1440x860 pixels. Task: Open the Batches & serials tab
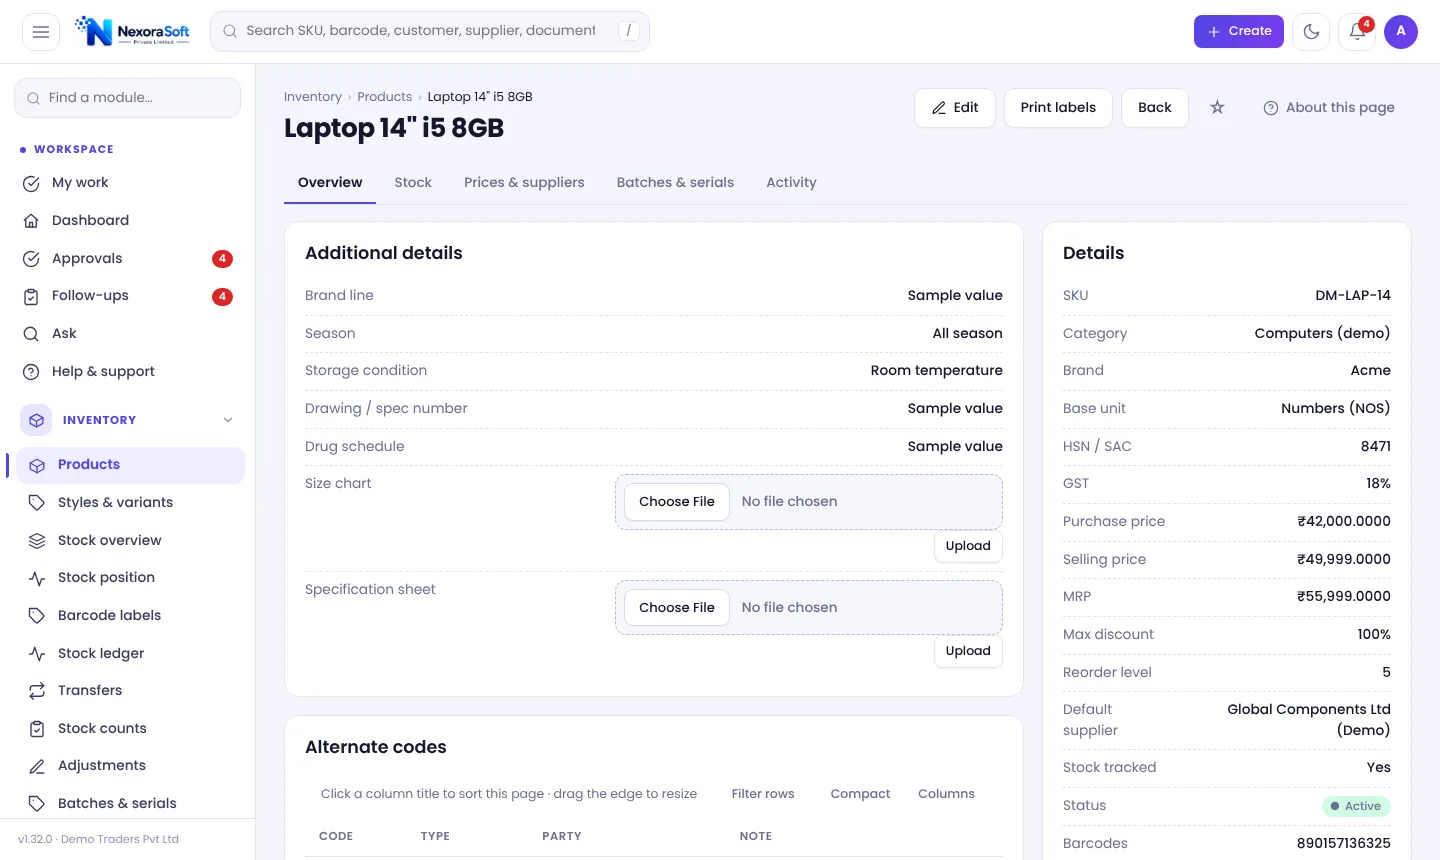pos(675,183)
